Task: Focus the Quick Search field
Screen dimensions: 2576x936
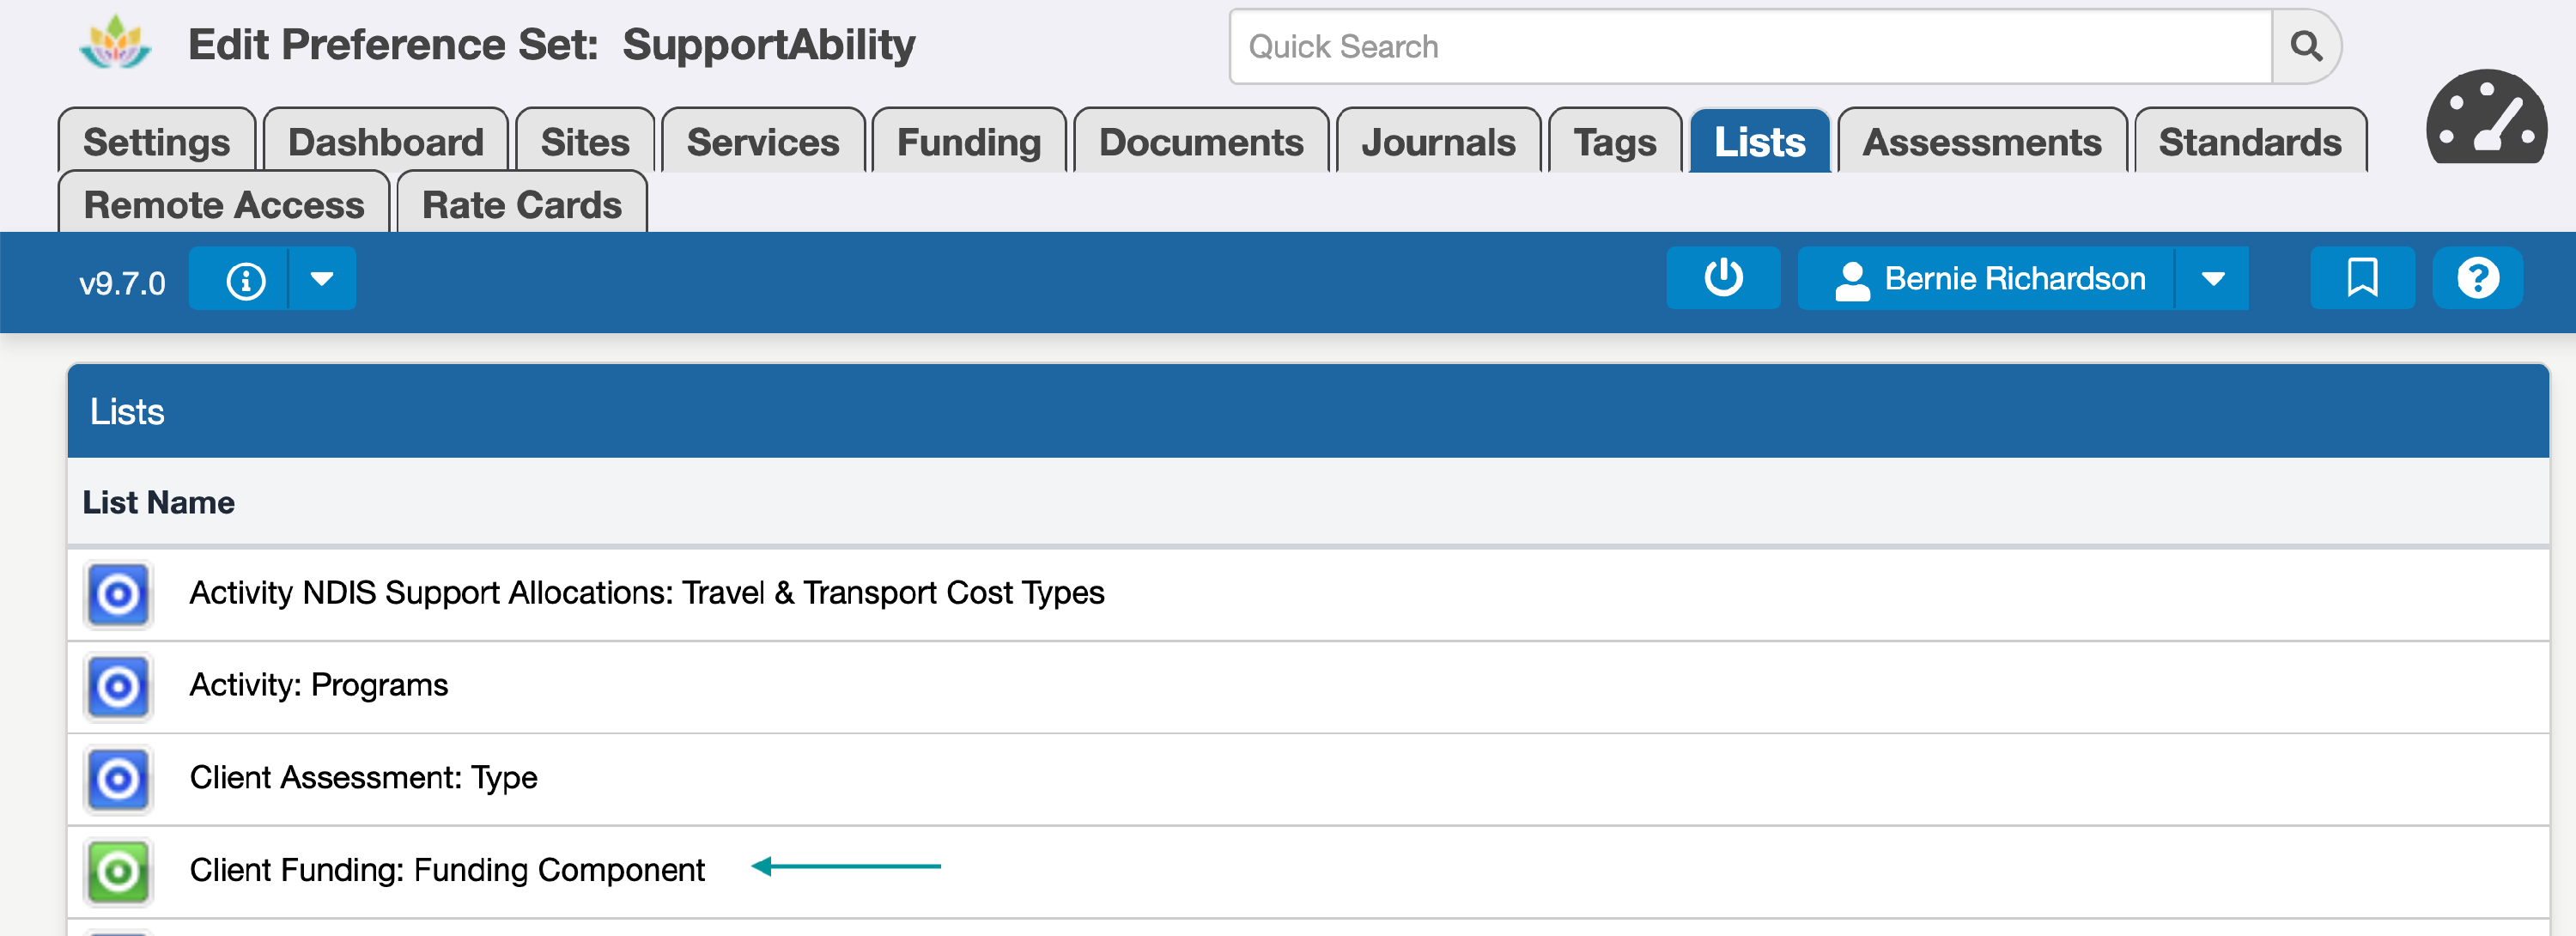Action: (1750, 47)
